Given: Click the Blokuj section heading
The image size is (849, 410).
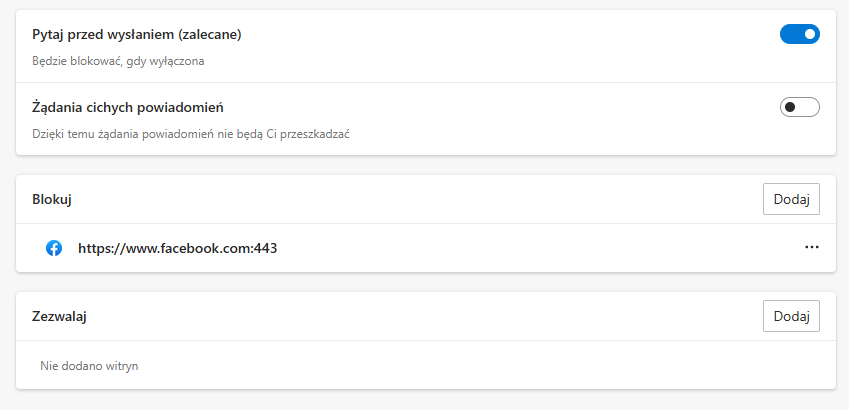Looking at the screenshot, I should (52, 199).
